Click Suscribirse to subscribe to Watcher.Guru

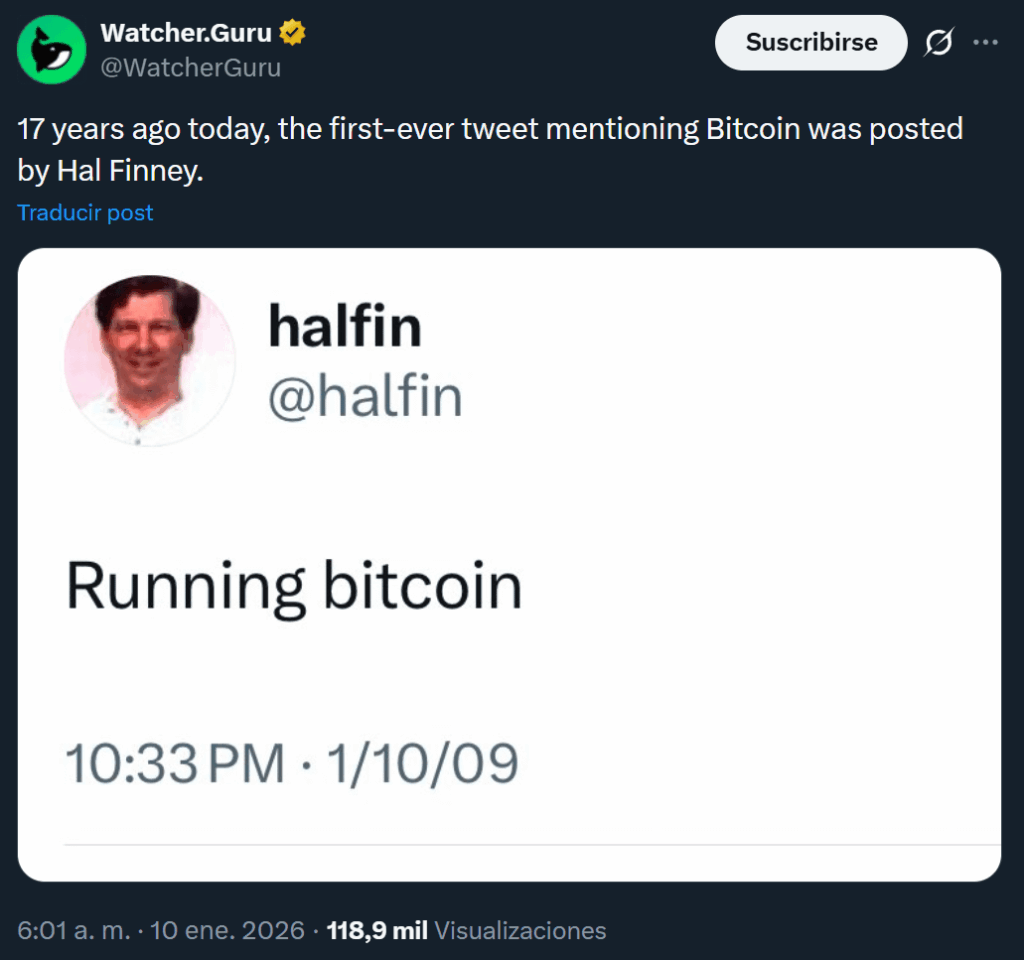pos(810,42)
